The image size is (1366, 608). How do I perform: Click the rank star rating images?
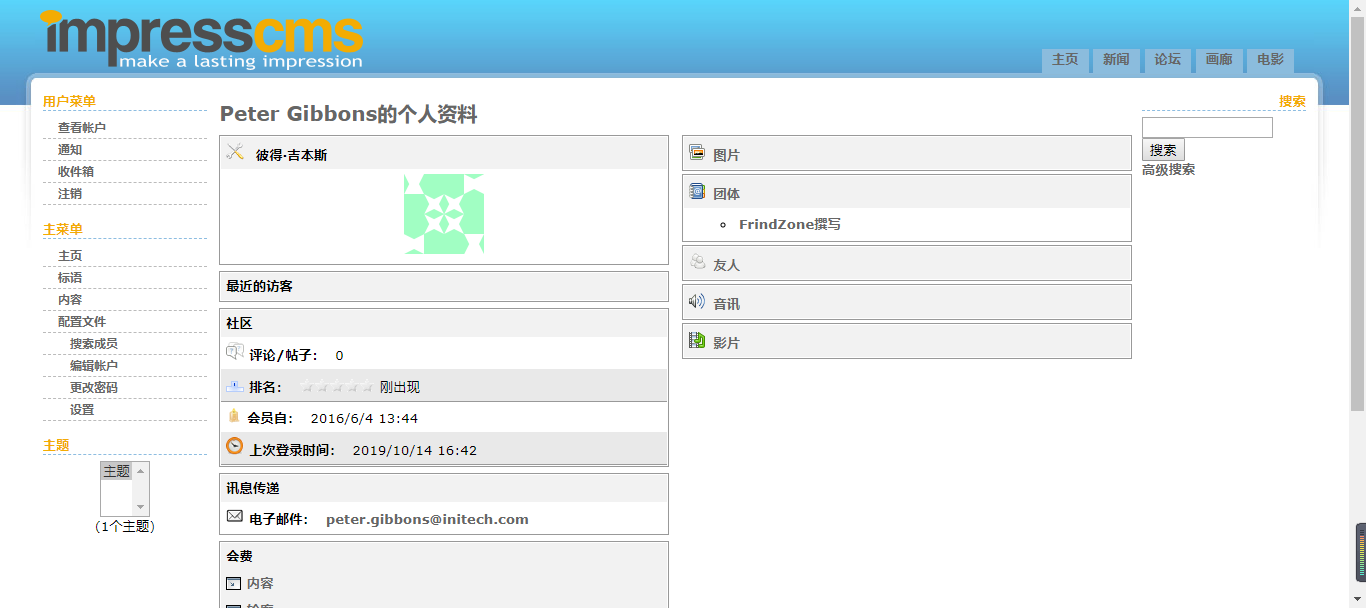click(338, 387)
